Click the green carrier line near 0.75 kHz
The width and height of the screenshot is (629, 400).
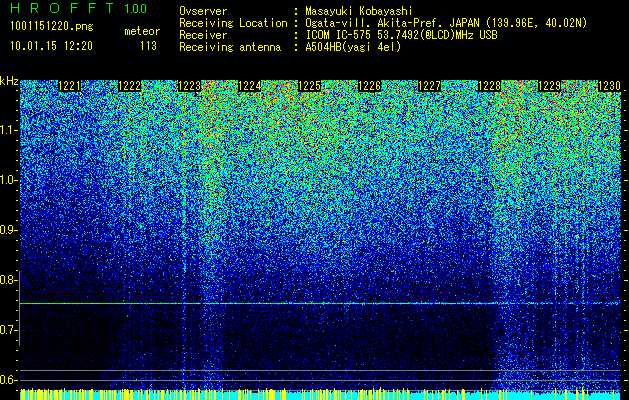coord(320,303)
